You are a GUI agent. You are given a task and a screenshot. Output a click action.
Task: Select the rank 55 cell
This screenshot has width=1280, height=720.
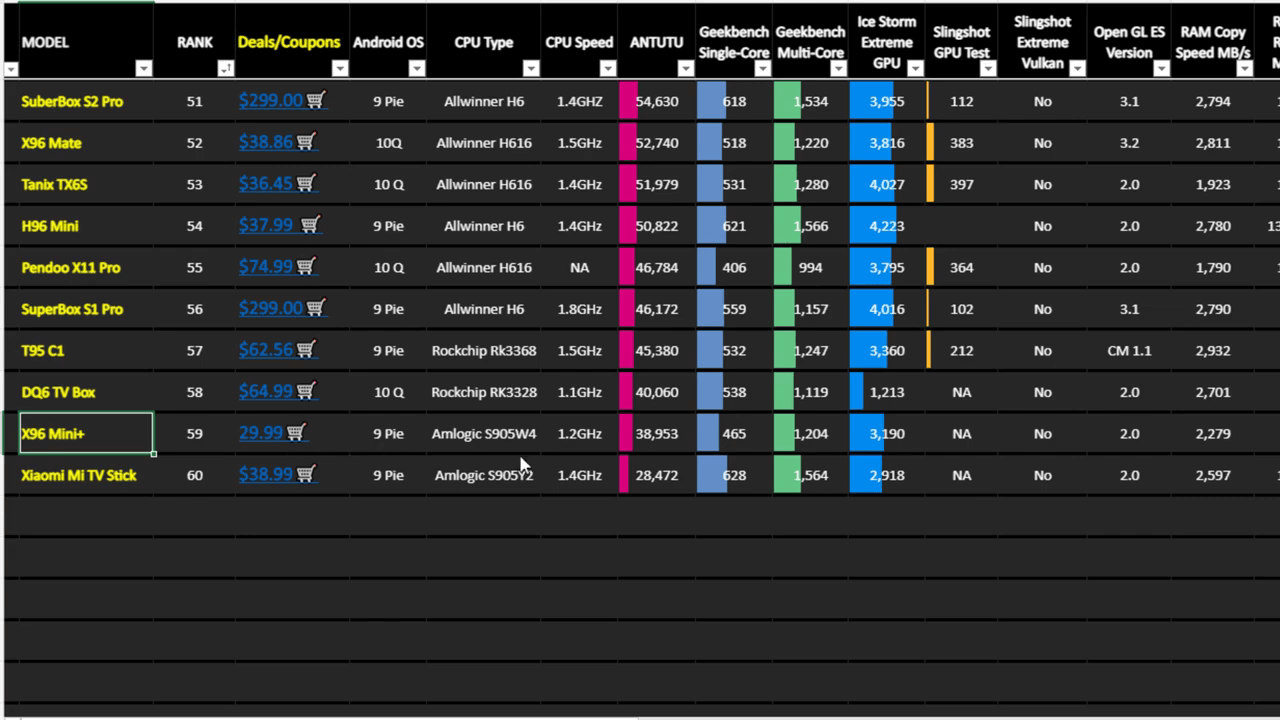pyautogui.click(x=194, y=267)
